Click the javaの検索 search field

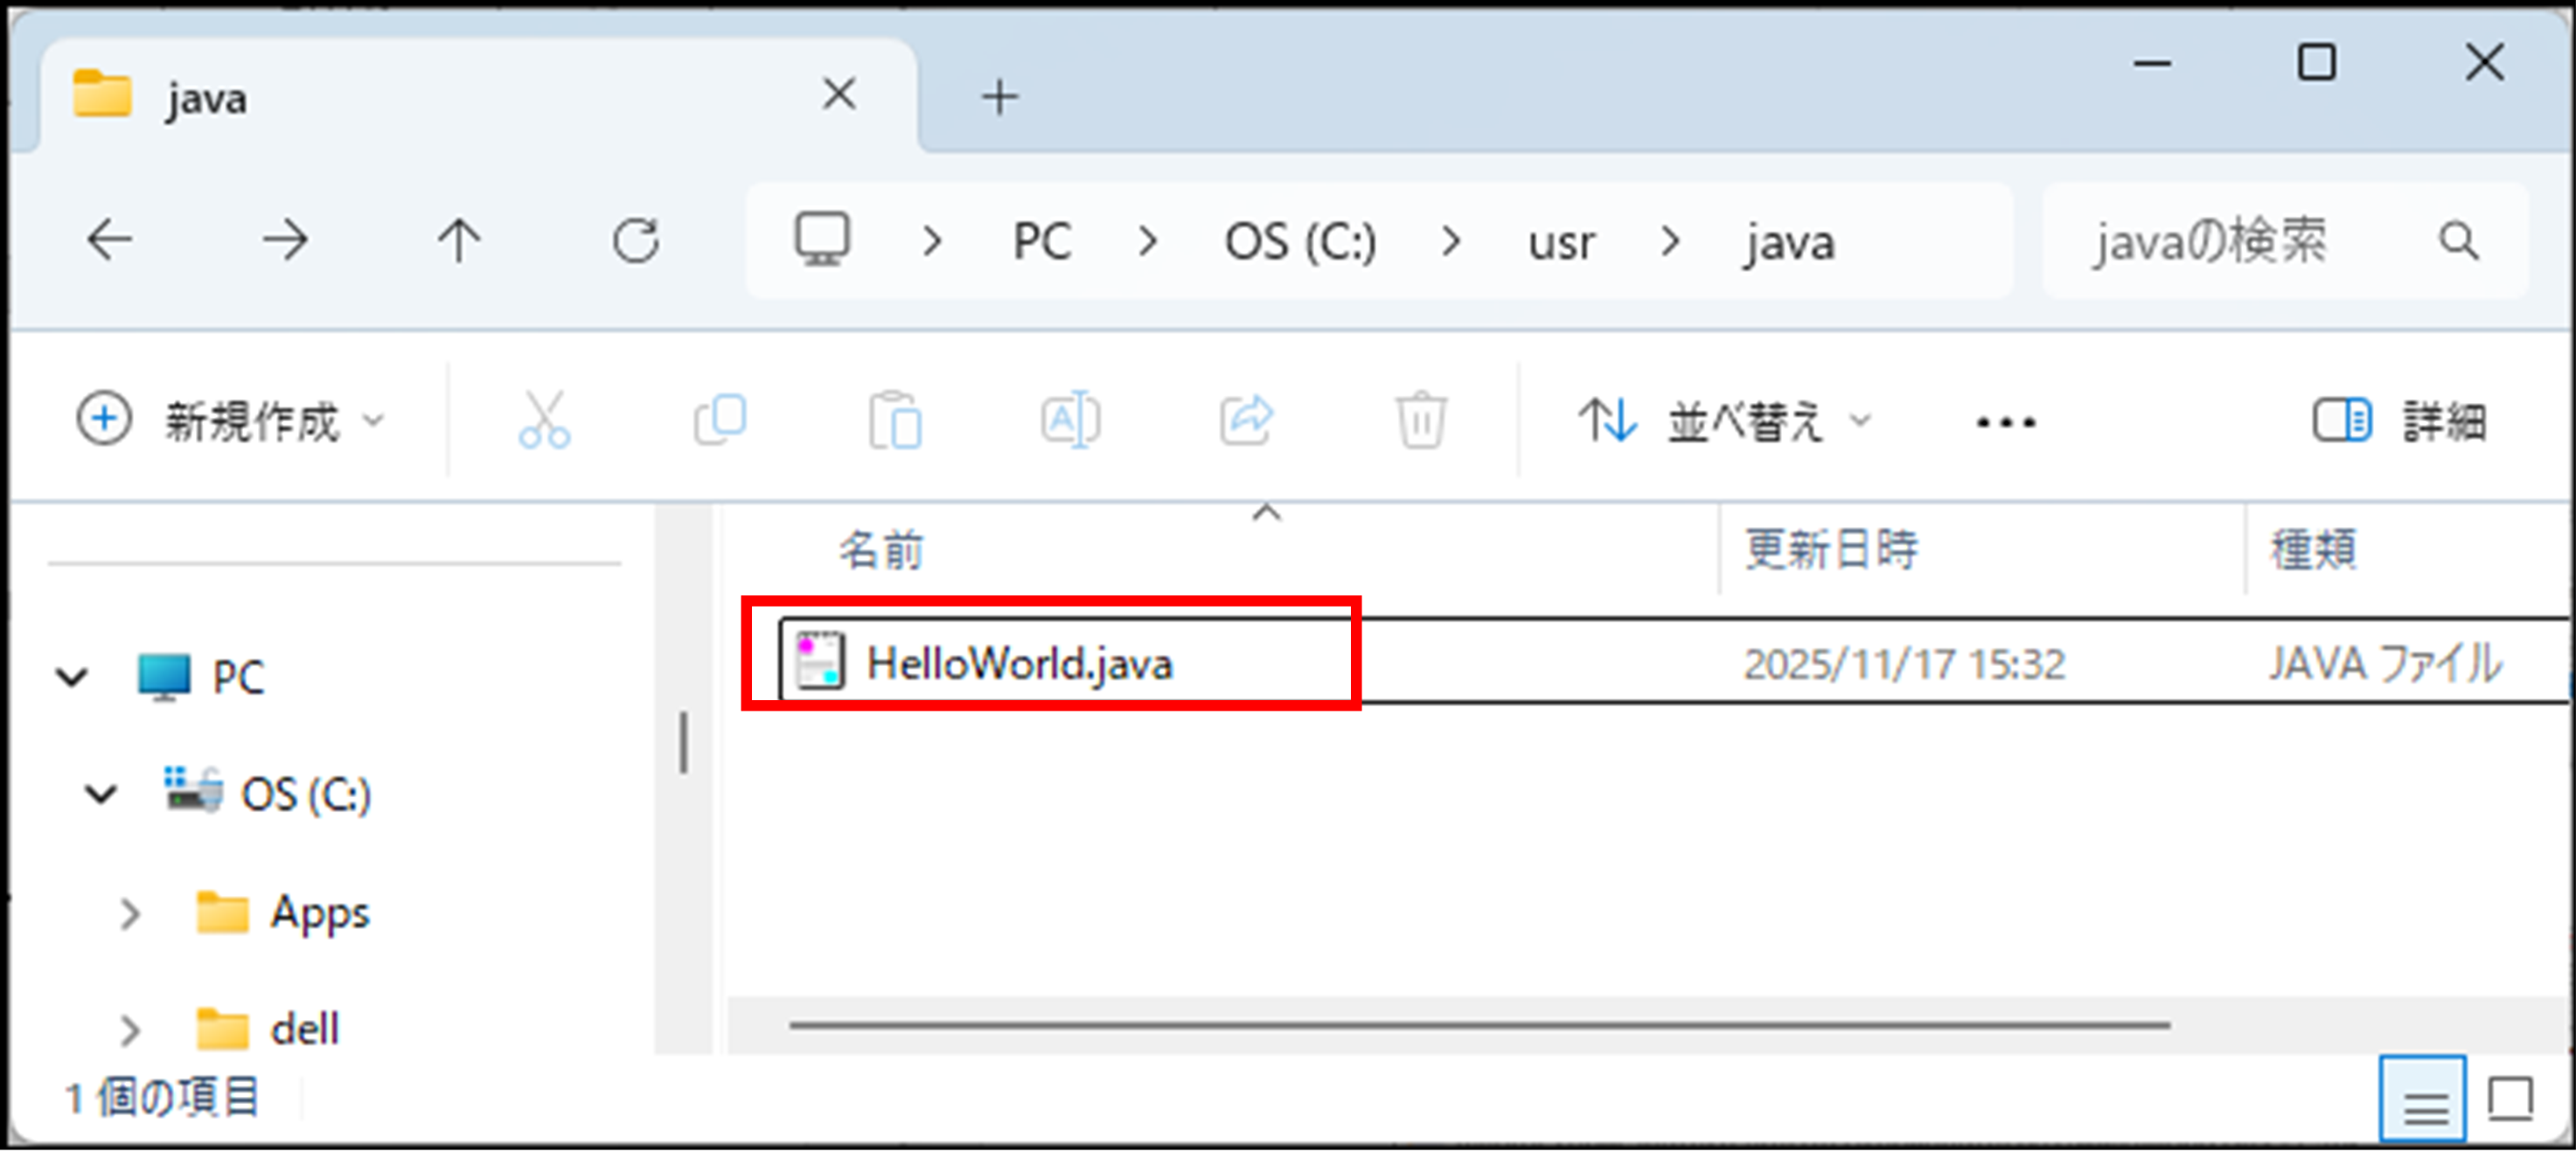2284,240
